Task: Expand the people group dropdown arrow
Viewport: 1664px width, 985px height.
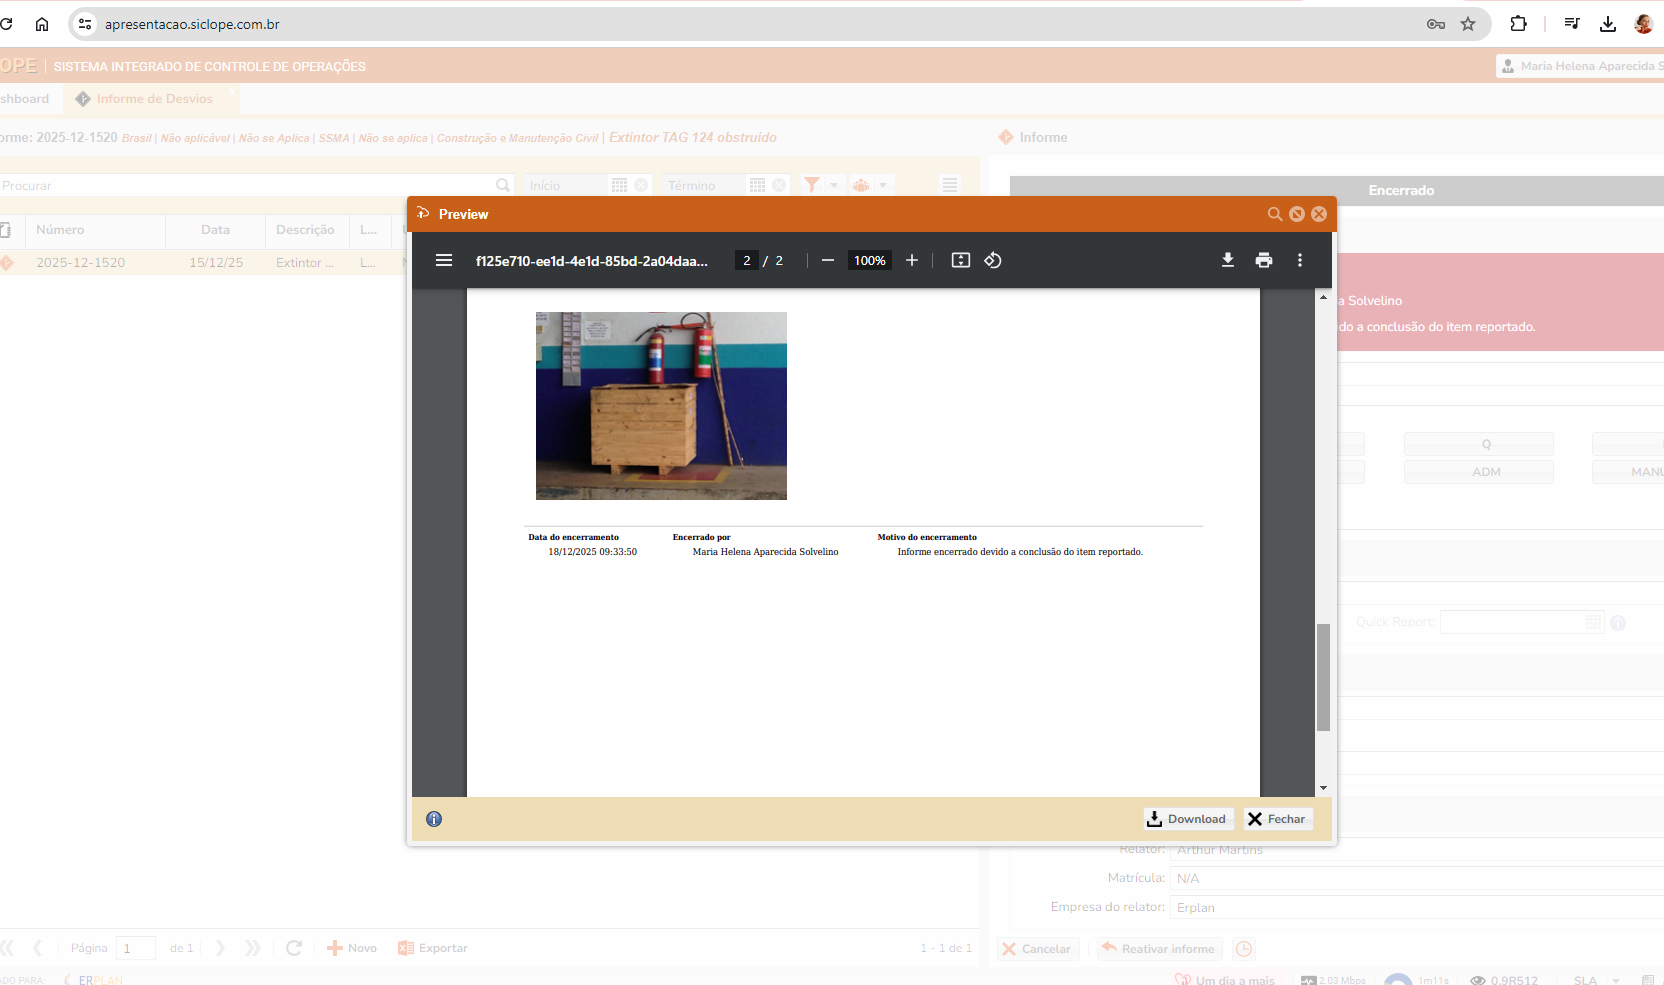Action: [x=883, y=185]
